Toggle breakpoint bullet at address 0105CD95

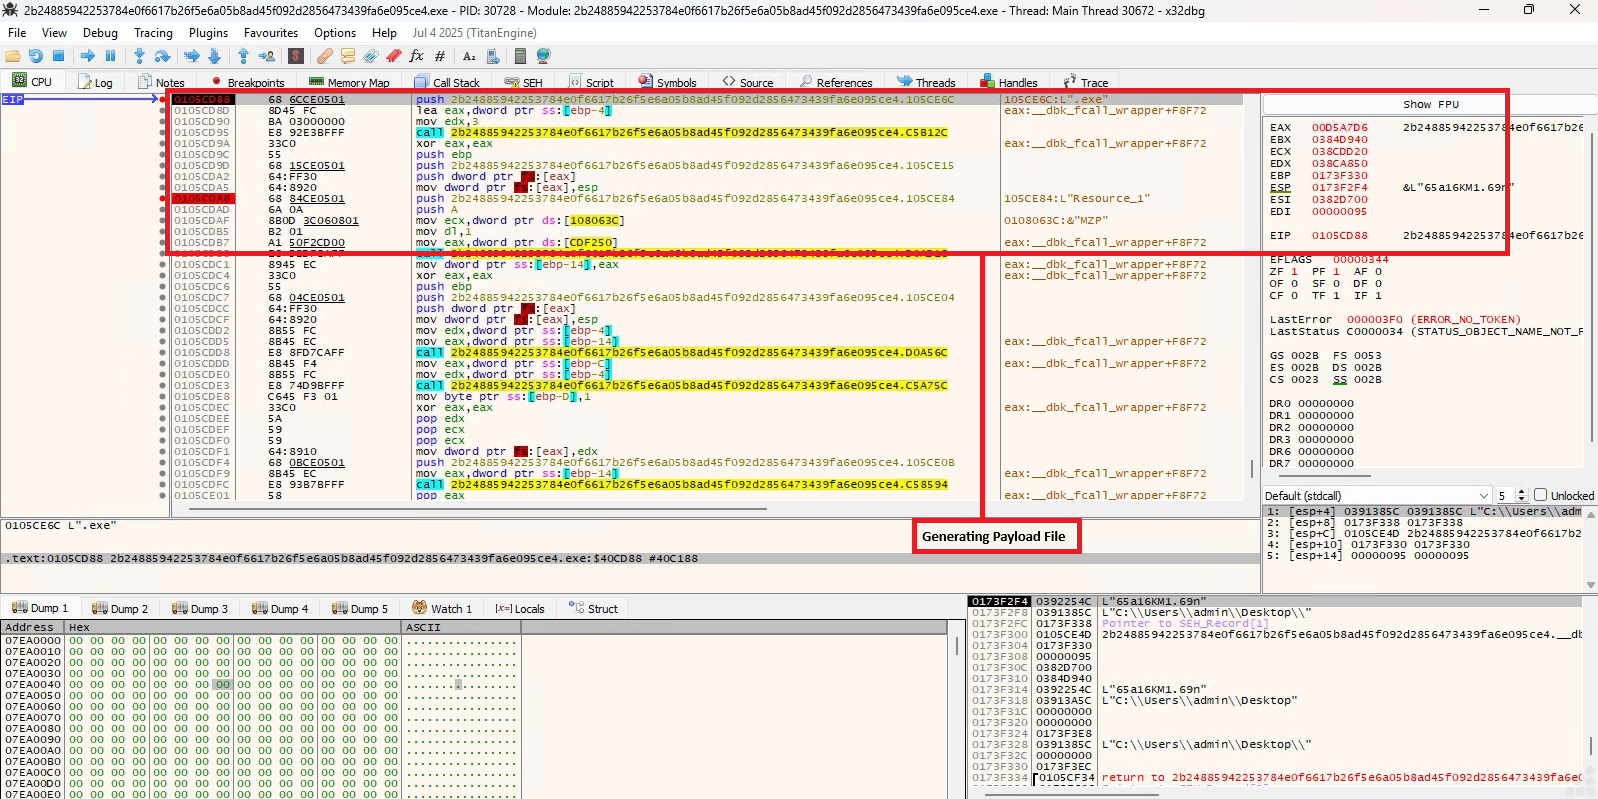tap(164, 133)
